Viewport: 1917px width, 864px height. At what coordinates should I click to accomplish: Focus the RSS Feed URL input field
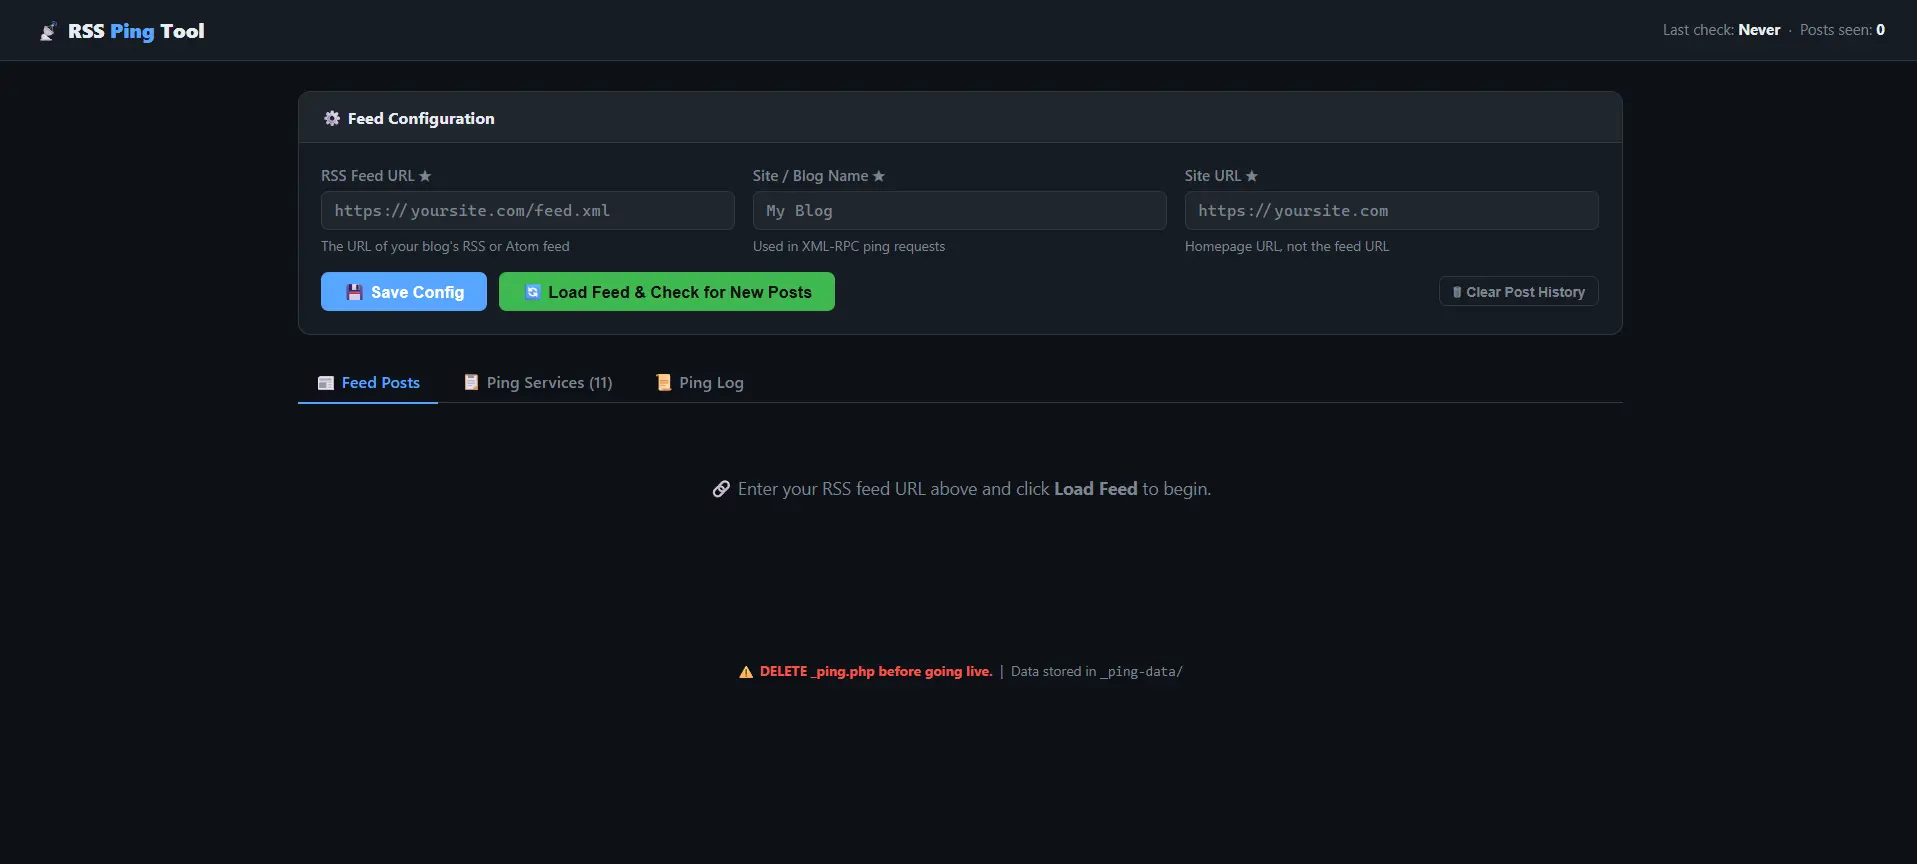pyautogui.click(x=527, y=211)
